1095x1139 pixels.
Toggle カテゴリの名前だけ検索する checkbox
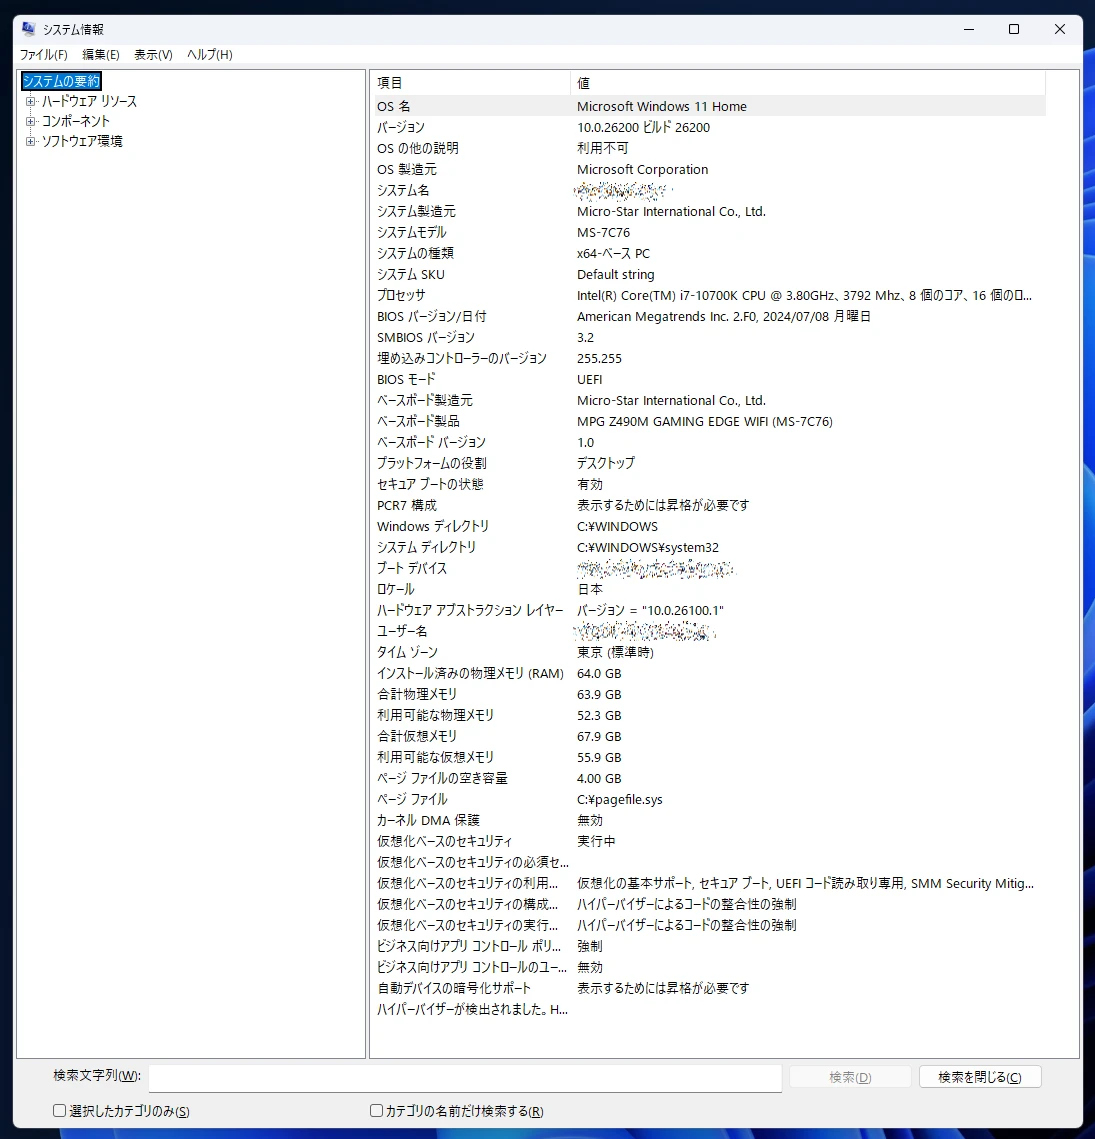coord(377,1111)
